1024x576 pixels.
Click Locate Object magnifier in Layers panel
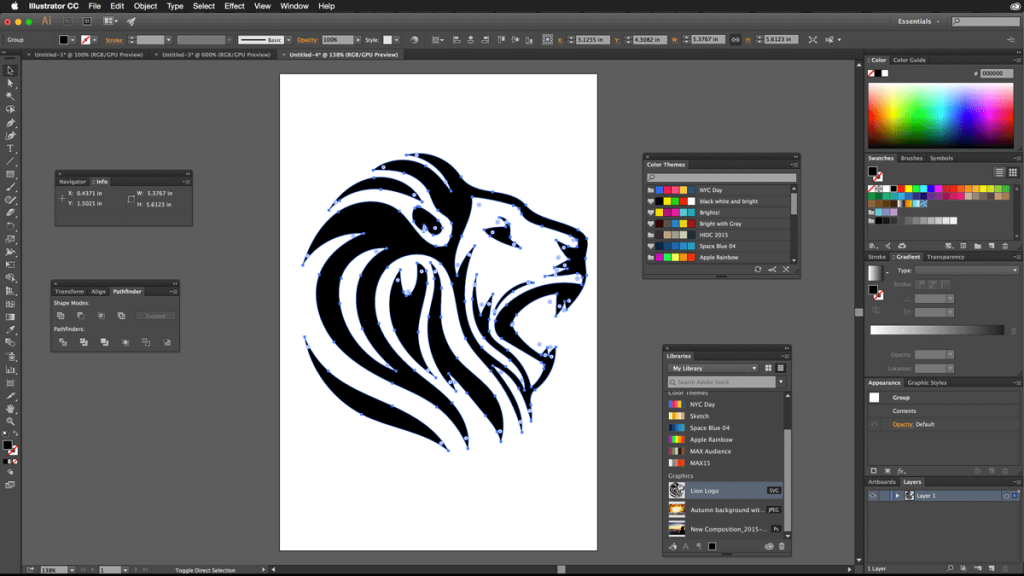click(x=950, y=569)
